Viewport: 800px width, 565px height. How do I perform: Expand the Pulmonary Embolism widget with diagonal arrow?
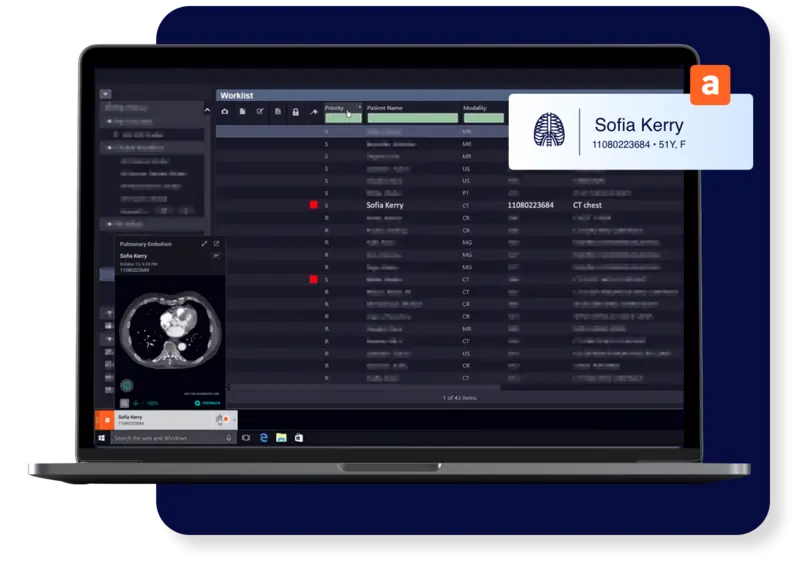point(204,244)
